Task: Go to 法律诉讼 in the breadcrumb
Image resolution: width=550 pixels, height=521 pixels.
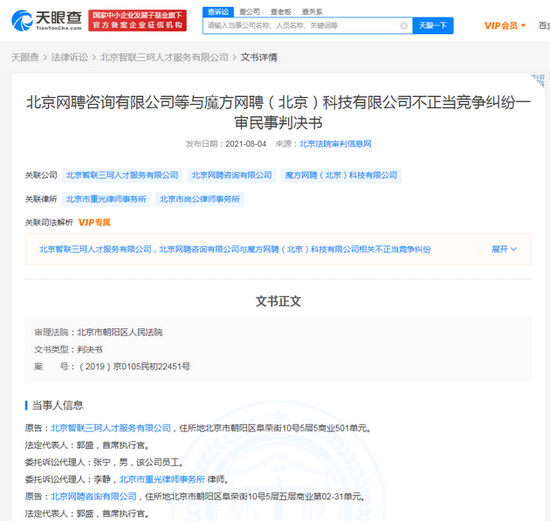Action: point(69,57)
